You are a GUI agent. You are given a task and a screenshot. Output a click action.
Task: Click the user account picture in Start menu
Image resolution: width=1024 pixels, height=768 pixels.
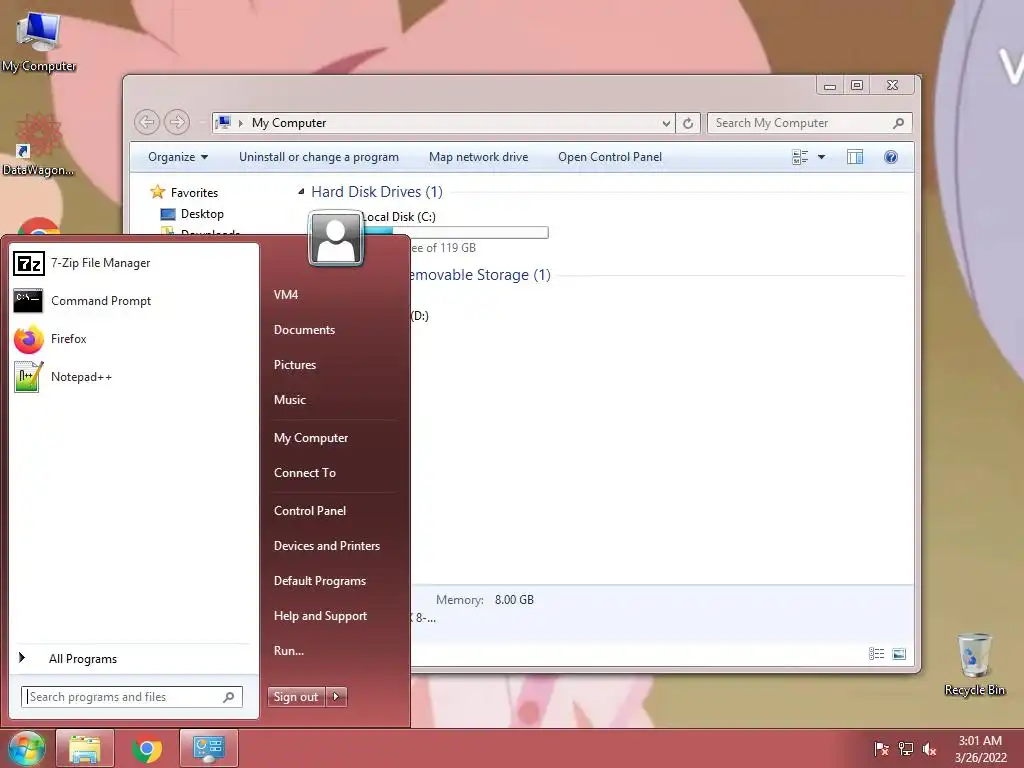336,238
